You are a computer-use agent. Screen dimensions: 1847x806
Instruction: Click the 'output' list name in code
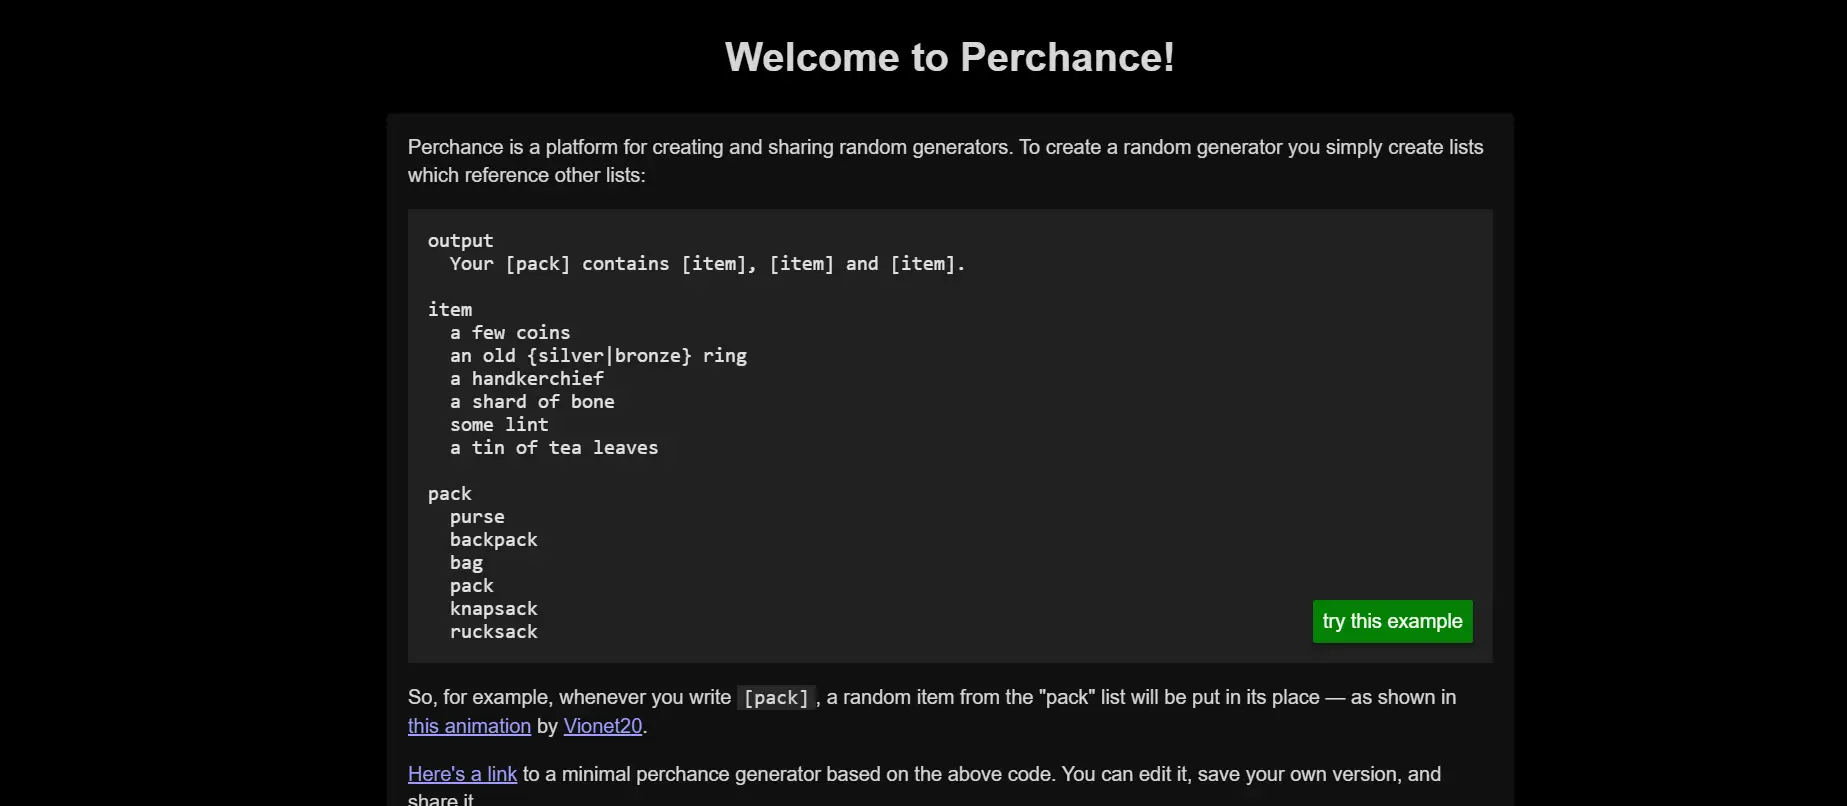(461, 241)
